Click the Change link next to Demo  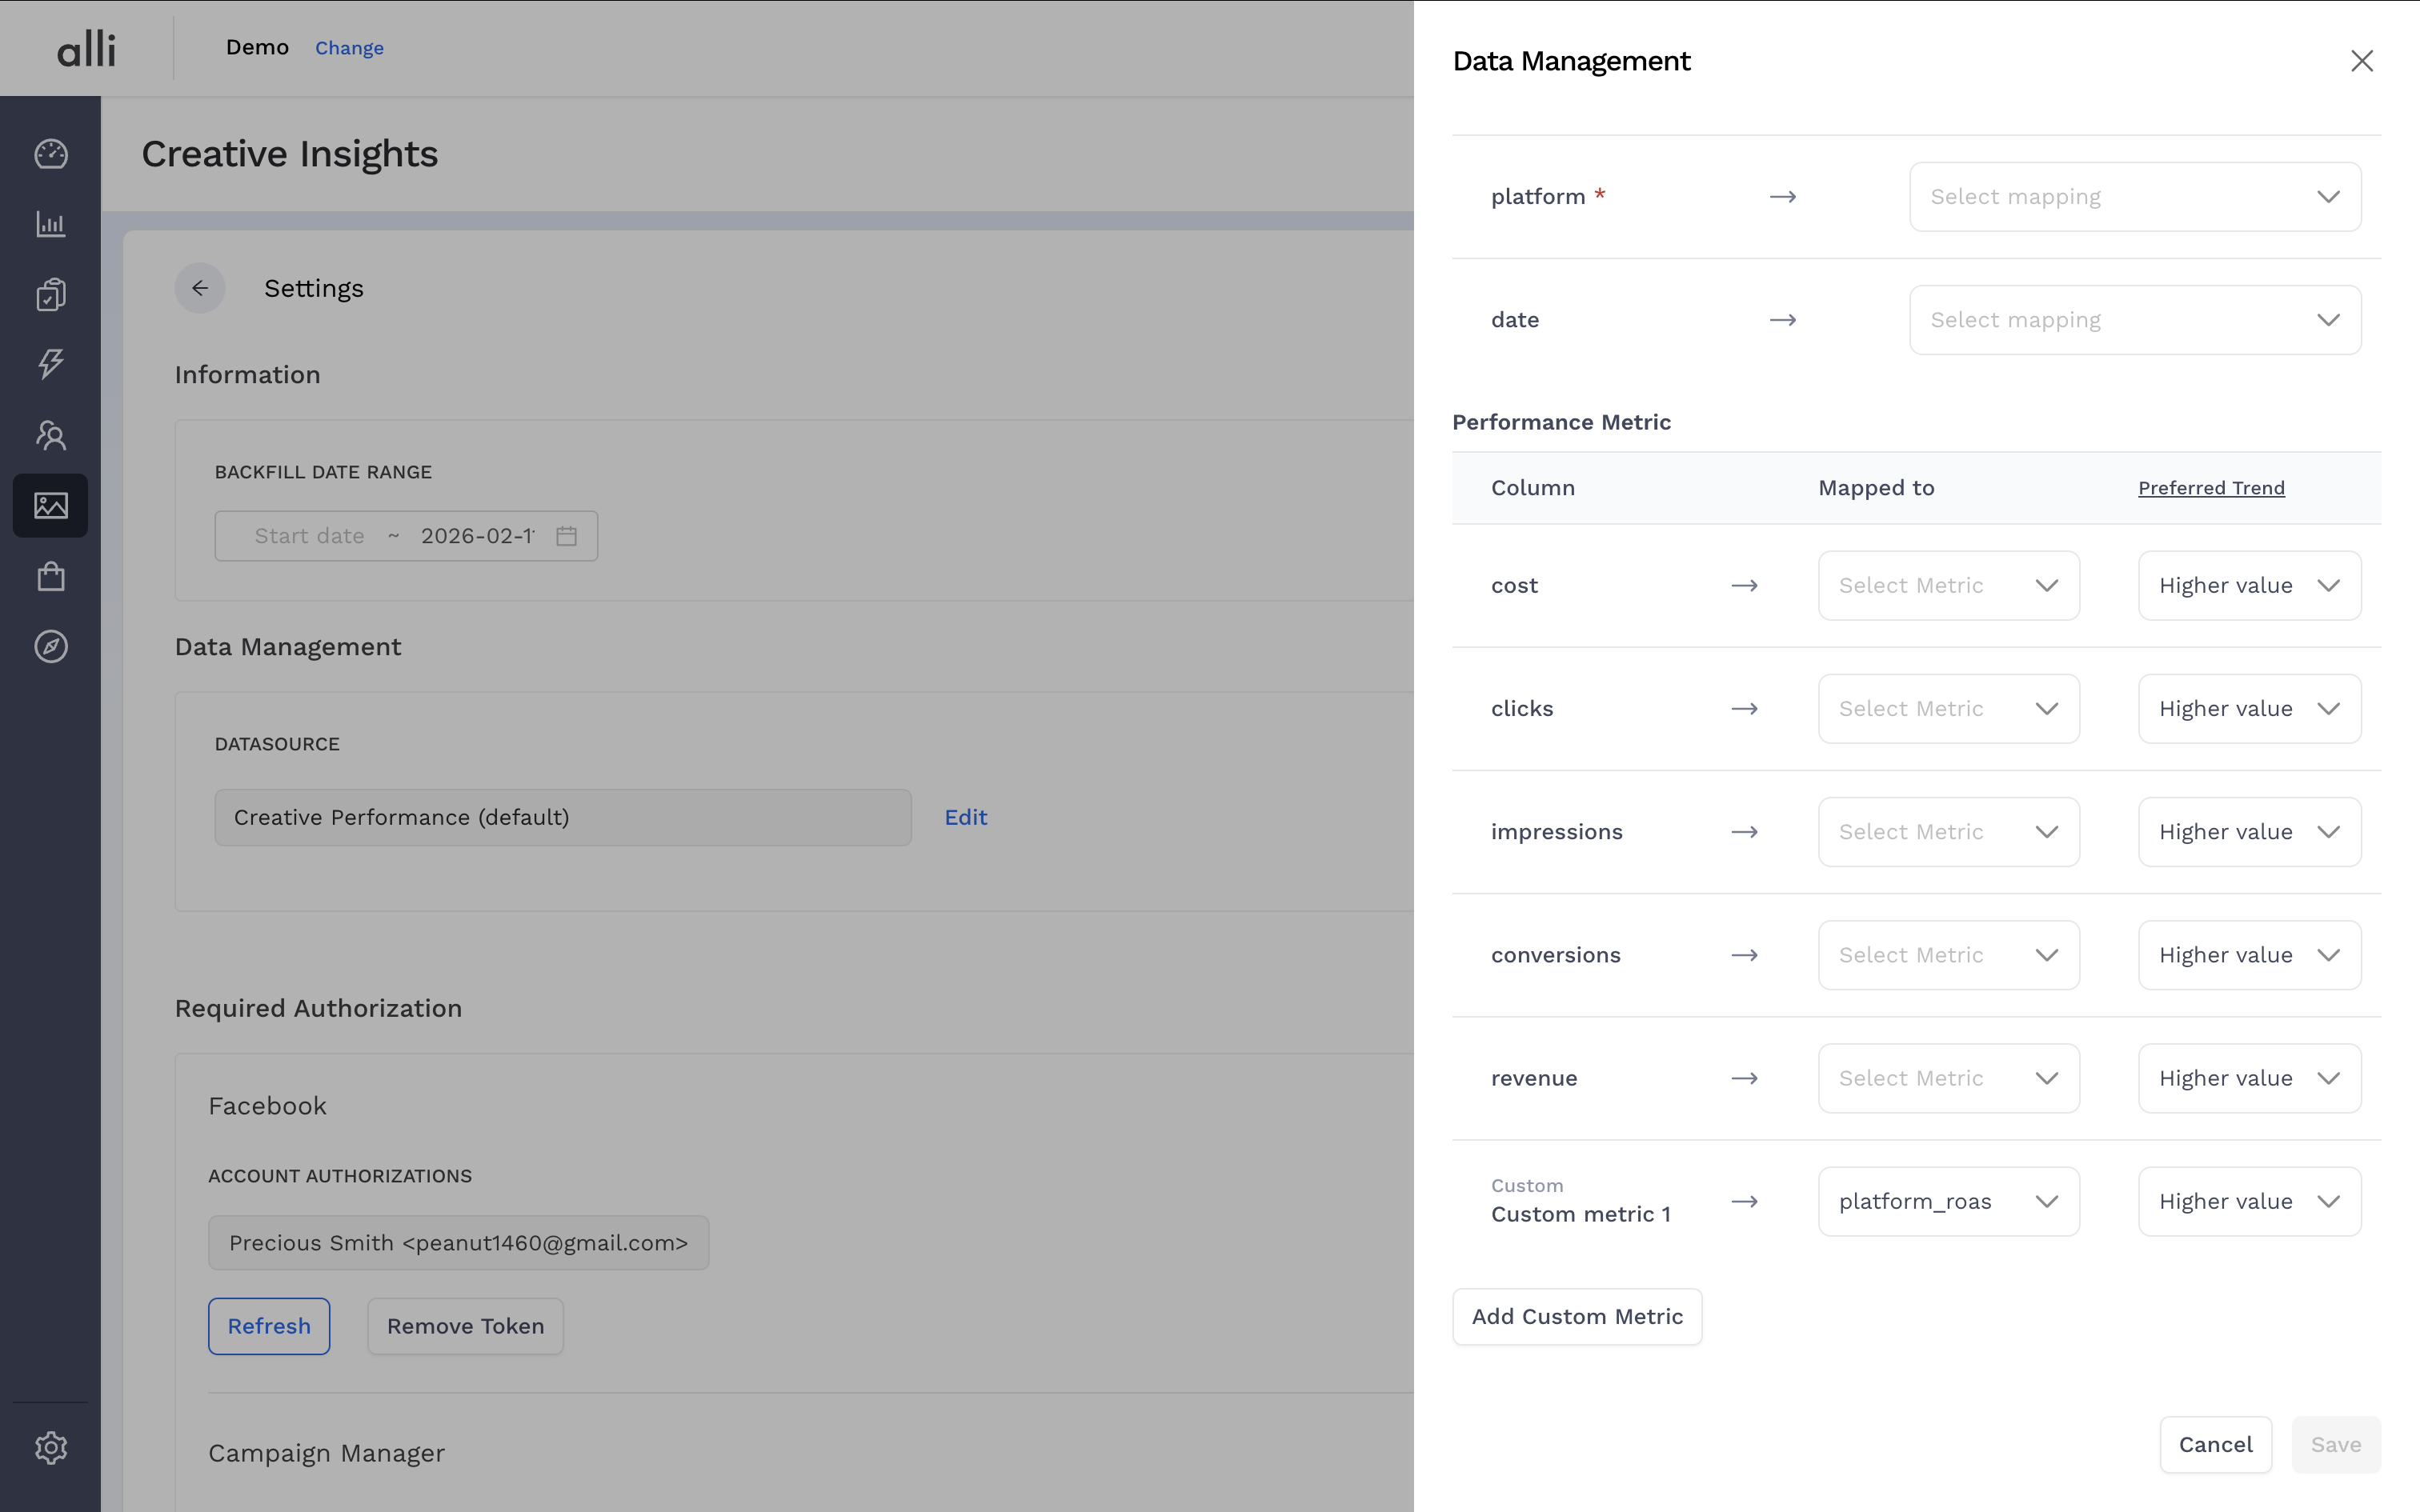(x=349, y=48)
